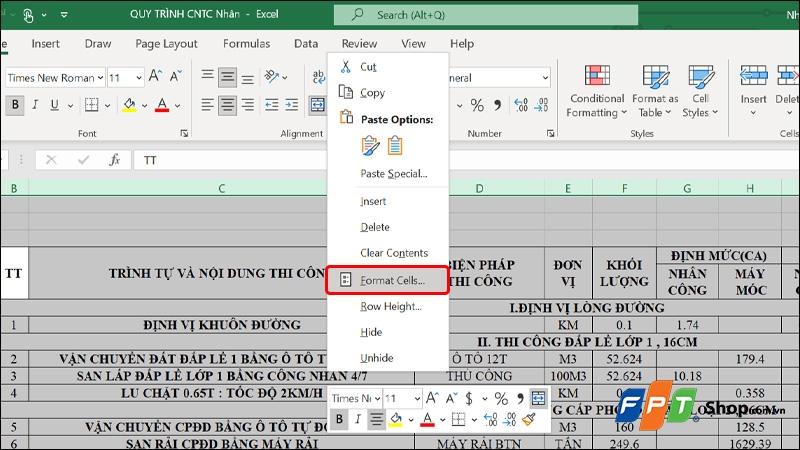This screenshot has height=450, width=800.
Task: Switch to the Formulas tab
Action: click(x=246, y=44)
